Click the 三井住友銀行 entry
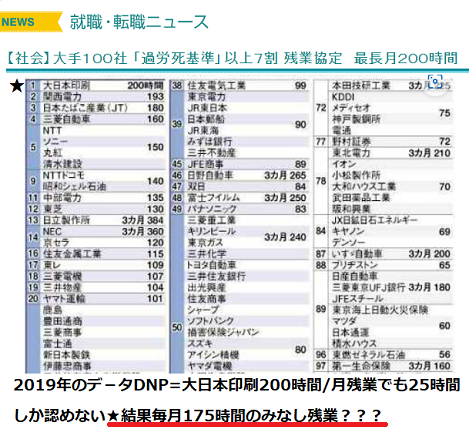The image size is (469, 441). point(216,276)
